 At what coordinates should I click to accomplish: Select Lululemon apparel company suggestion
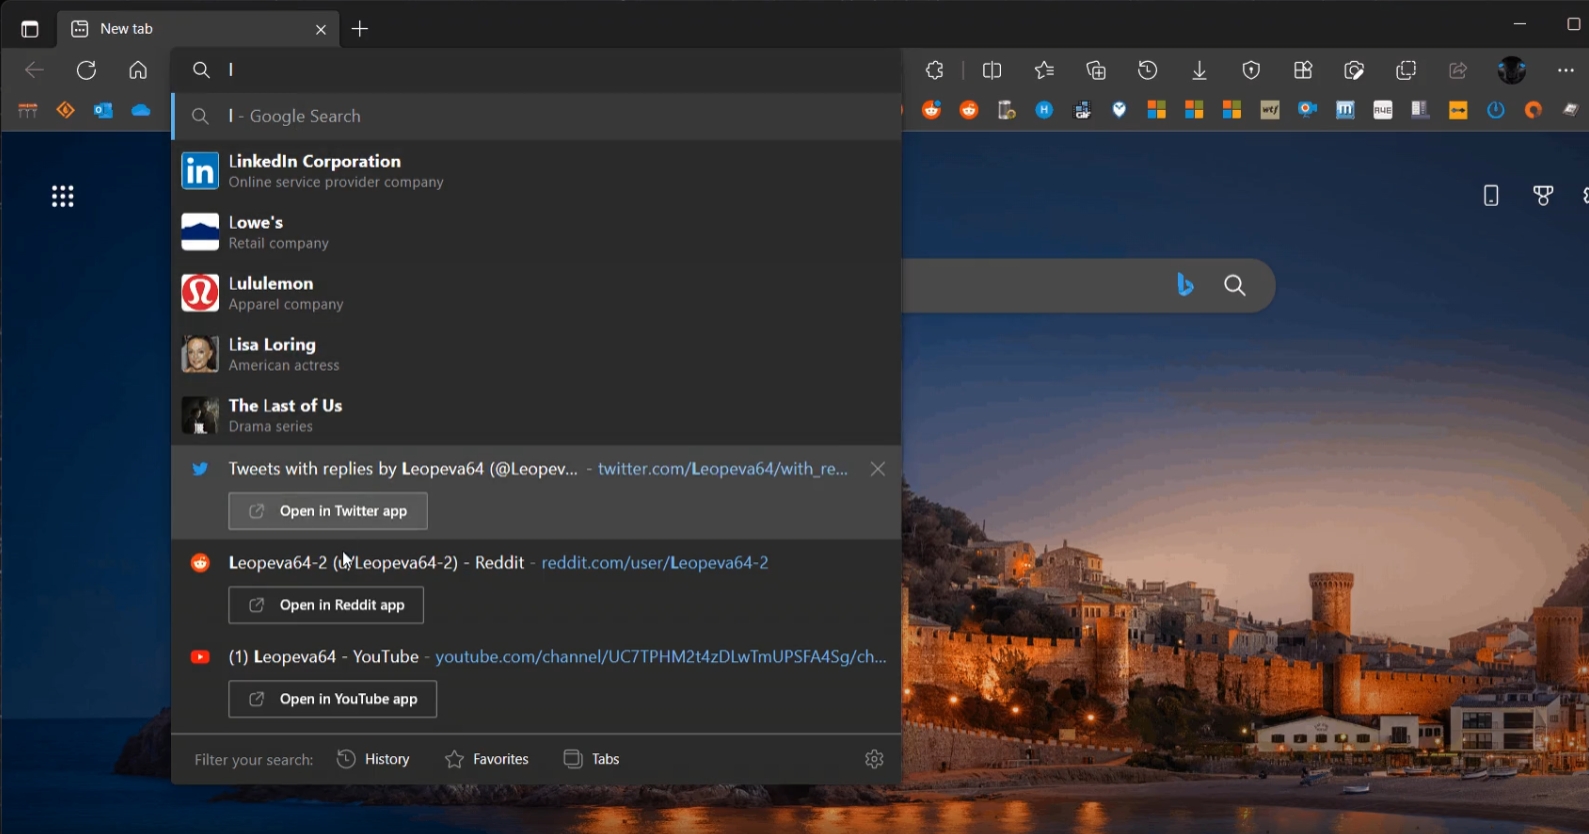(x=537, y=293)
